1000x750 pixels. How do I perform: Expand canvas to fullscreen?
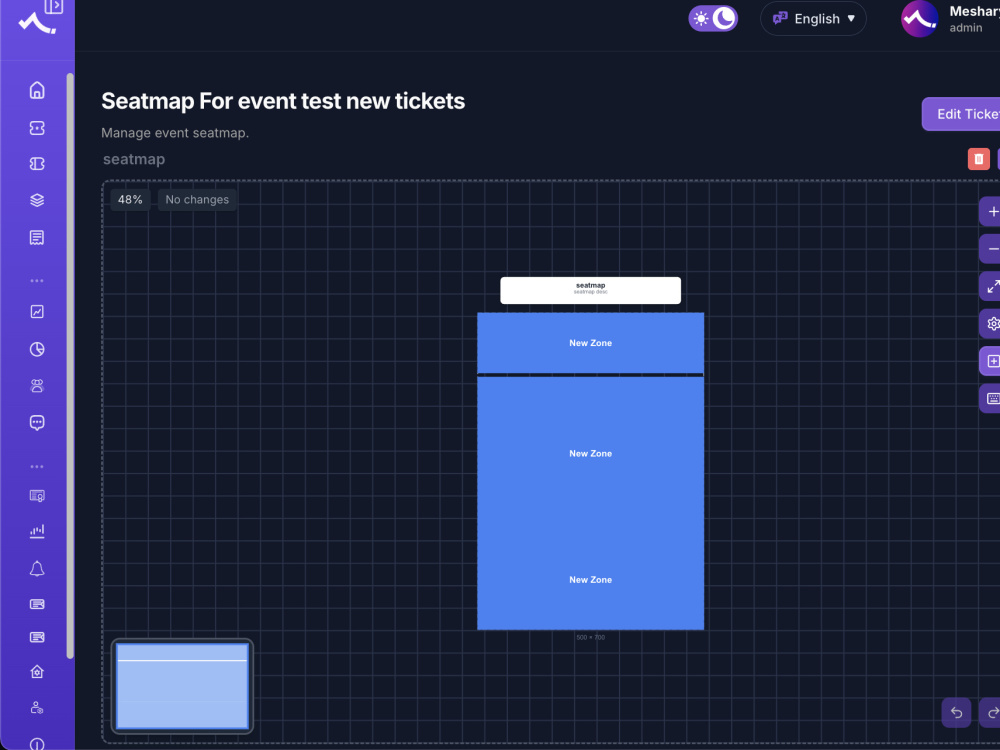tap(991, 286)
